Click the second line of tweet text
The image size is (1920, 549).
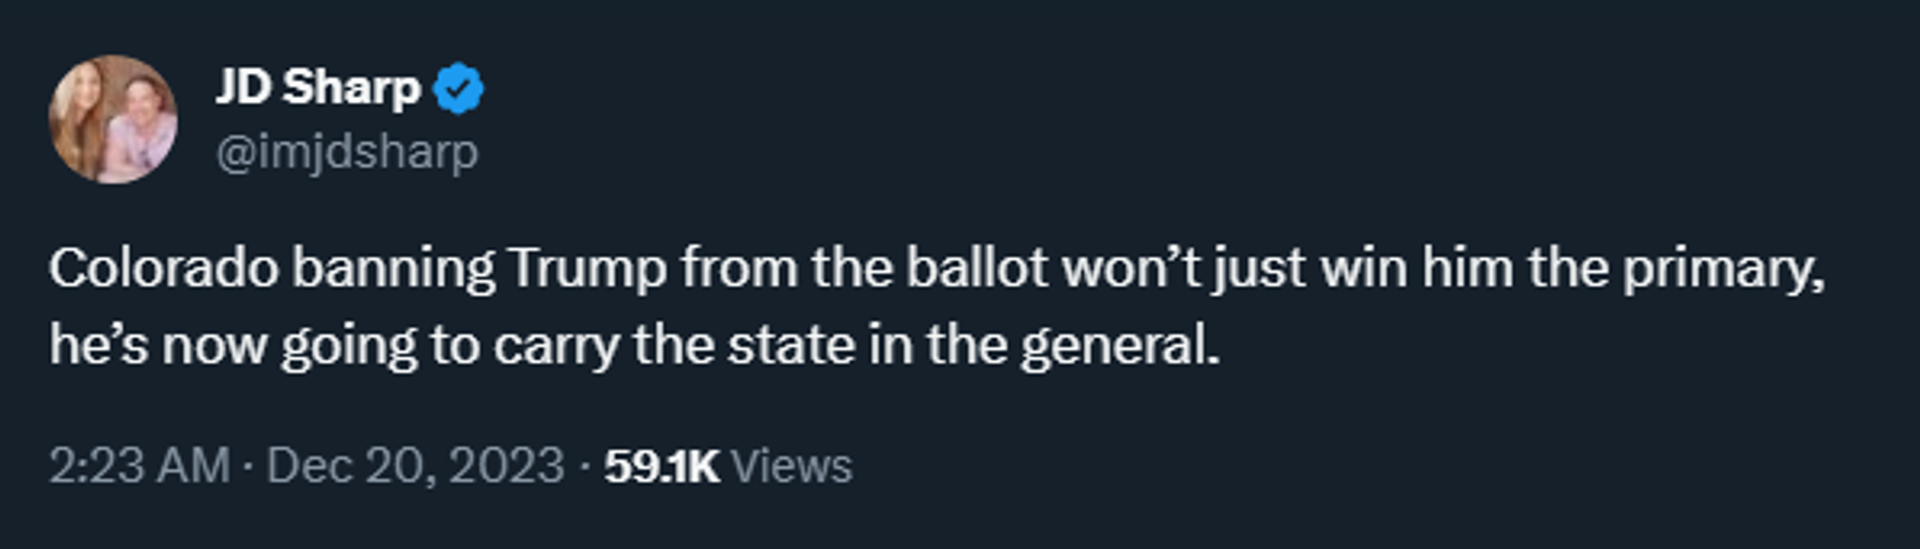[x=634, y=347]
